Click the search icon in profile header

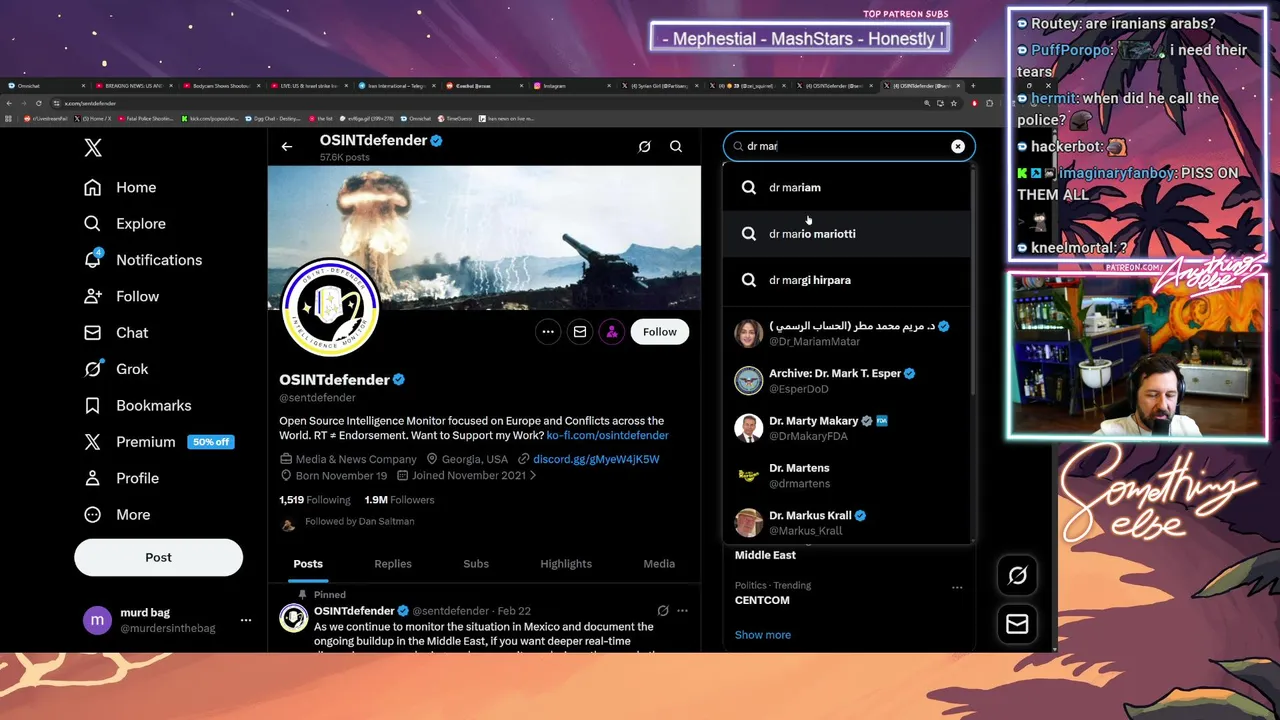[x=676, y=146]
